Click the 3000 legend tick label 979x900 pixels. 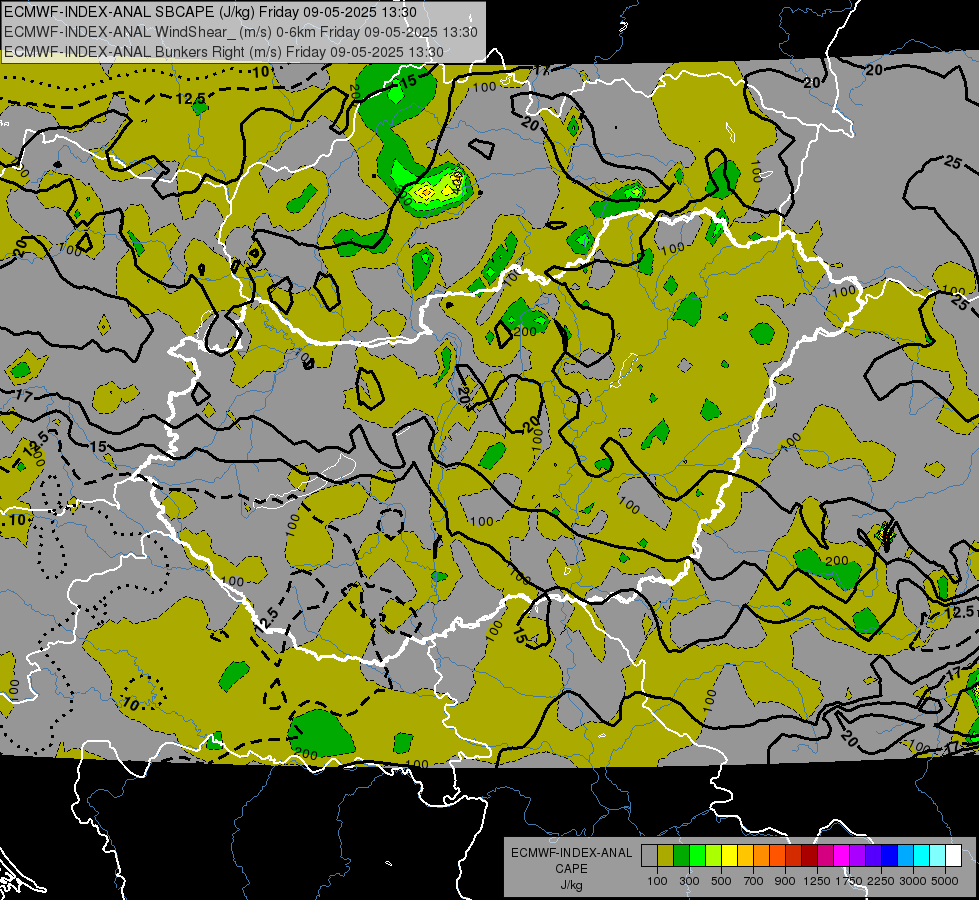[913, 881]
